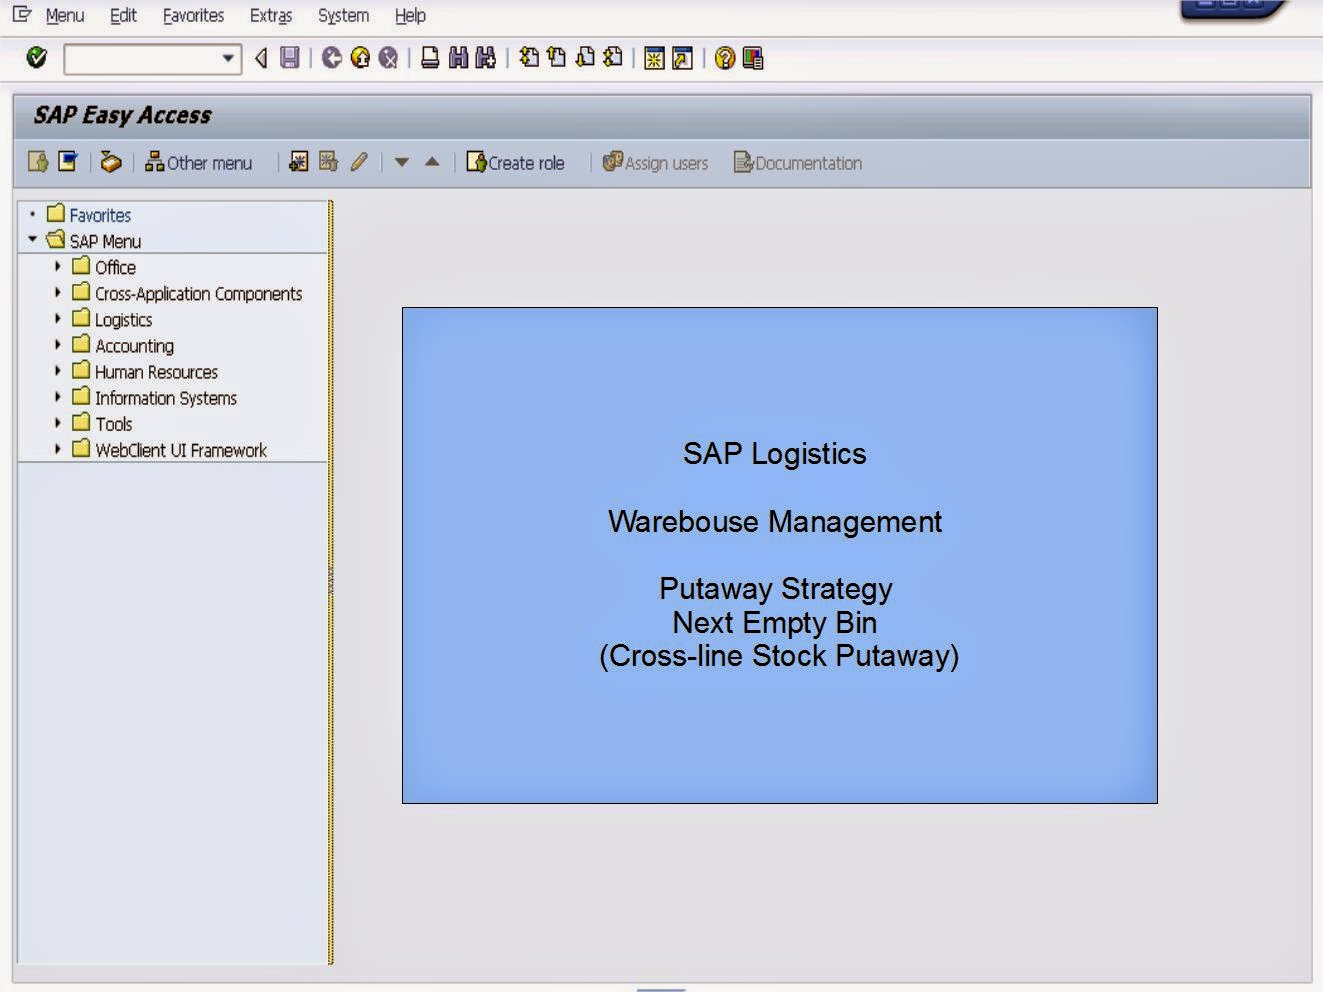Viewport: 1323px width, 992px height.
Task: Open the Print icon
Action: (x=430, y=58)
